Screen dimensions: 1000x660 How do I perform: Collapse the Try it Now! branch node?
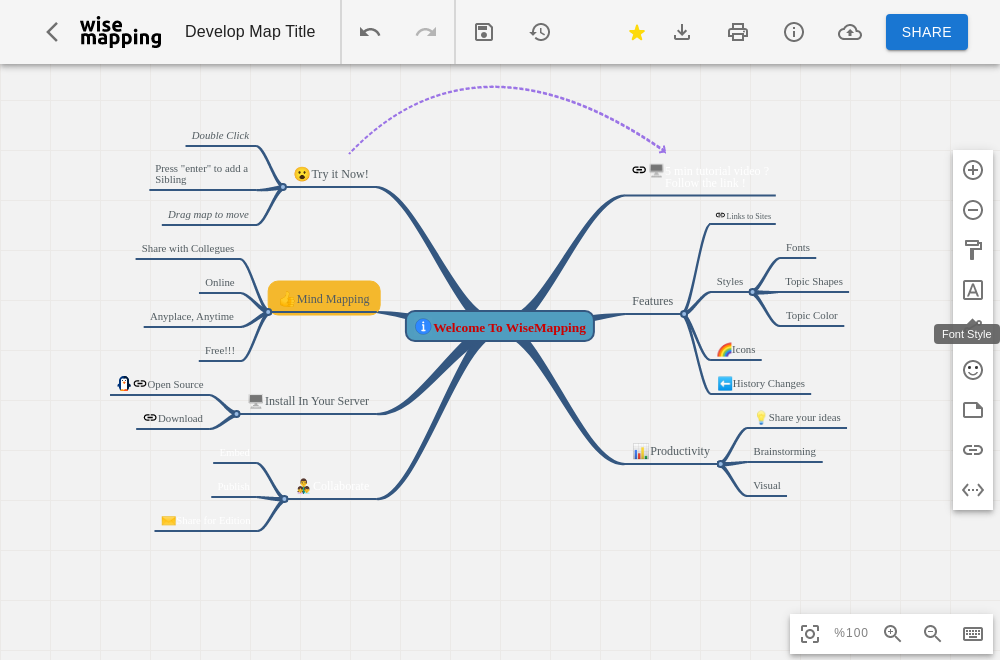[x=283, y=187]
